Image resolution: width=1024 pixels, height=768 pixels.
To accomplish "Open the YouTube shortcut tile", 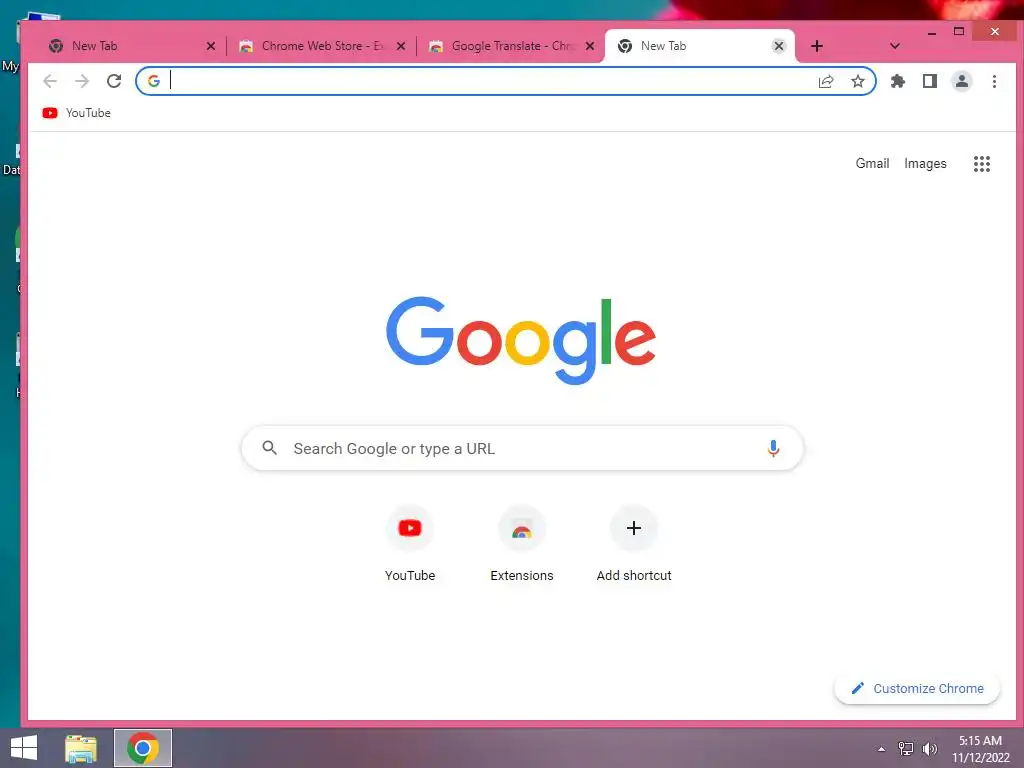I will [x=409, y=544].
